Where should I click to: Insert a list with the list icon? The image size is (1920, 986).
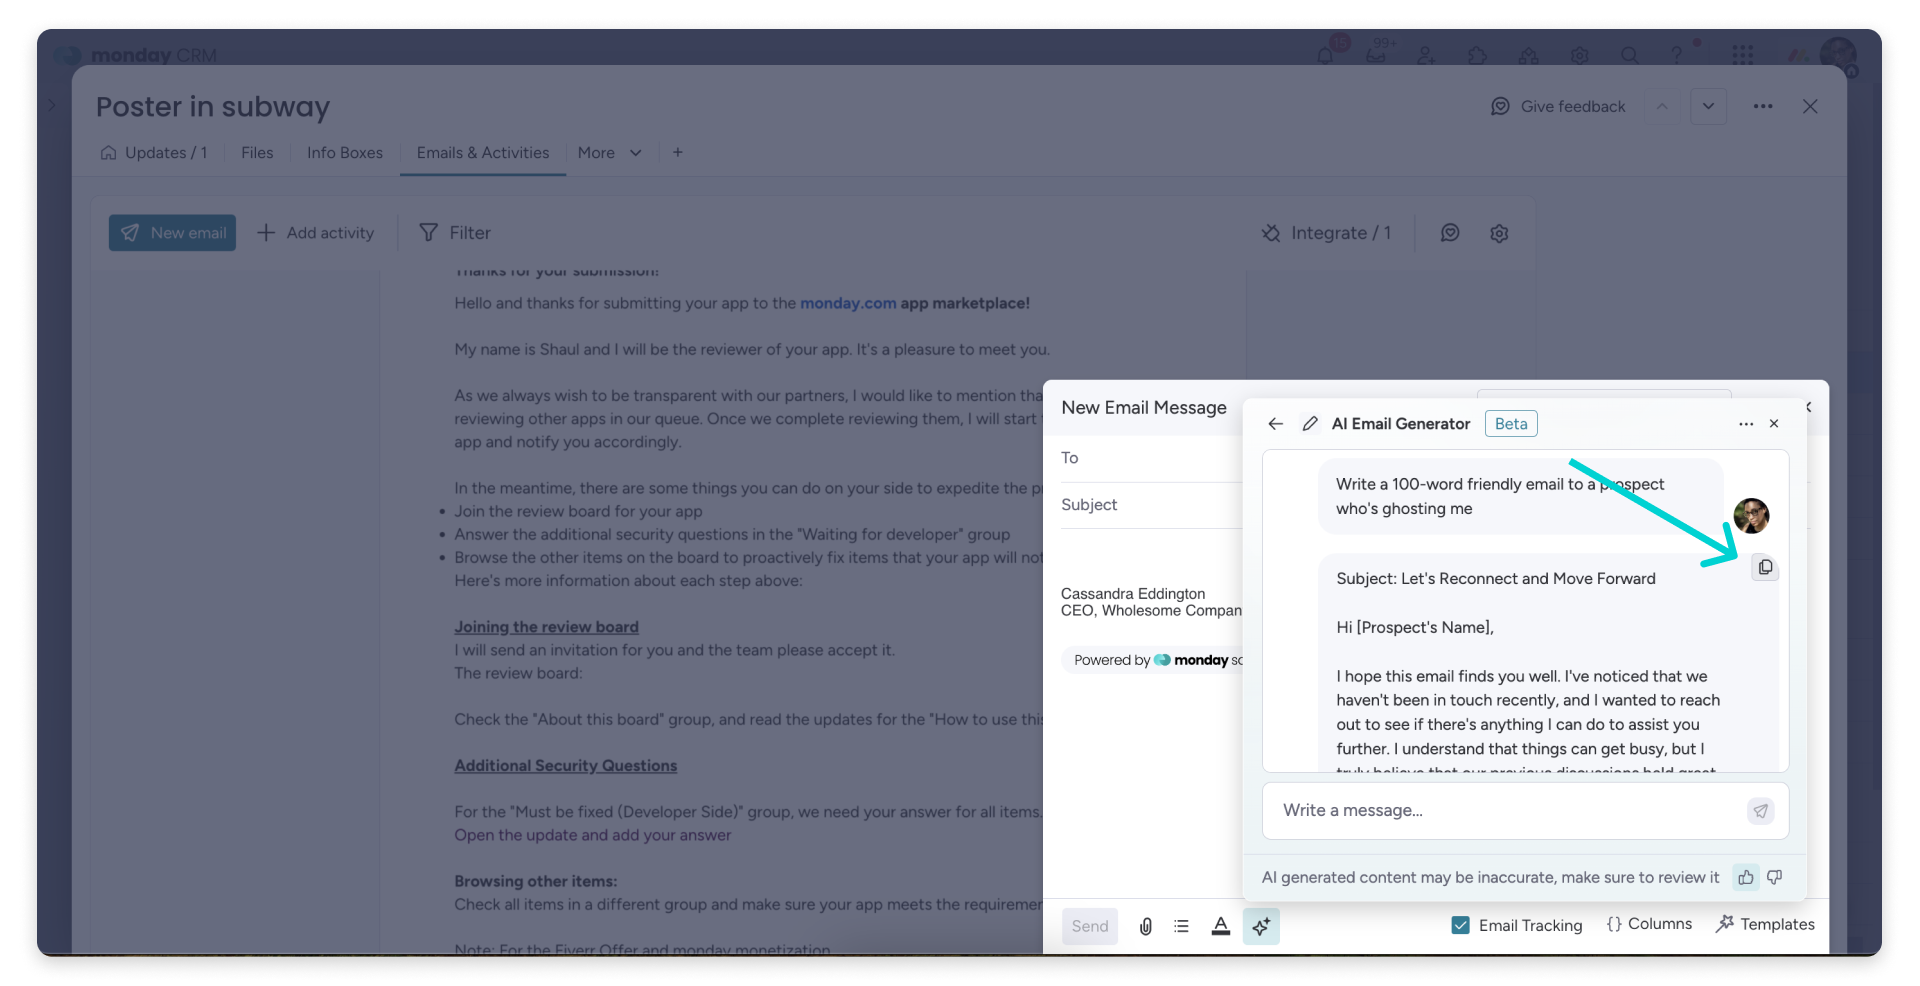click(x=1182, y=926)
